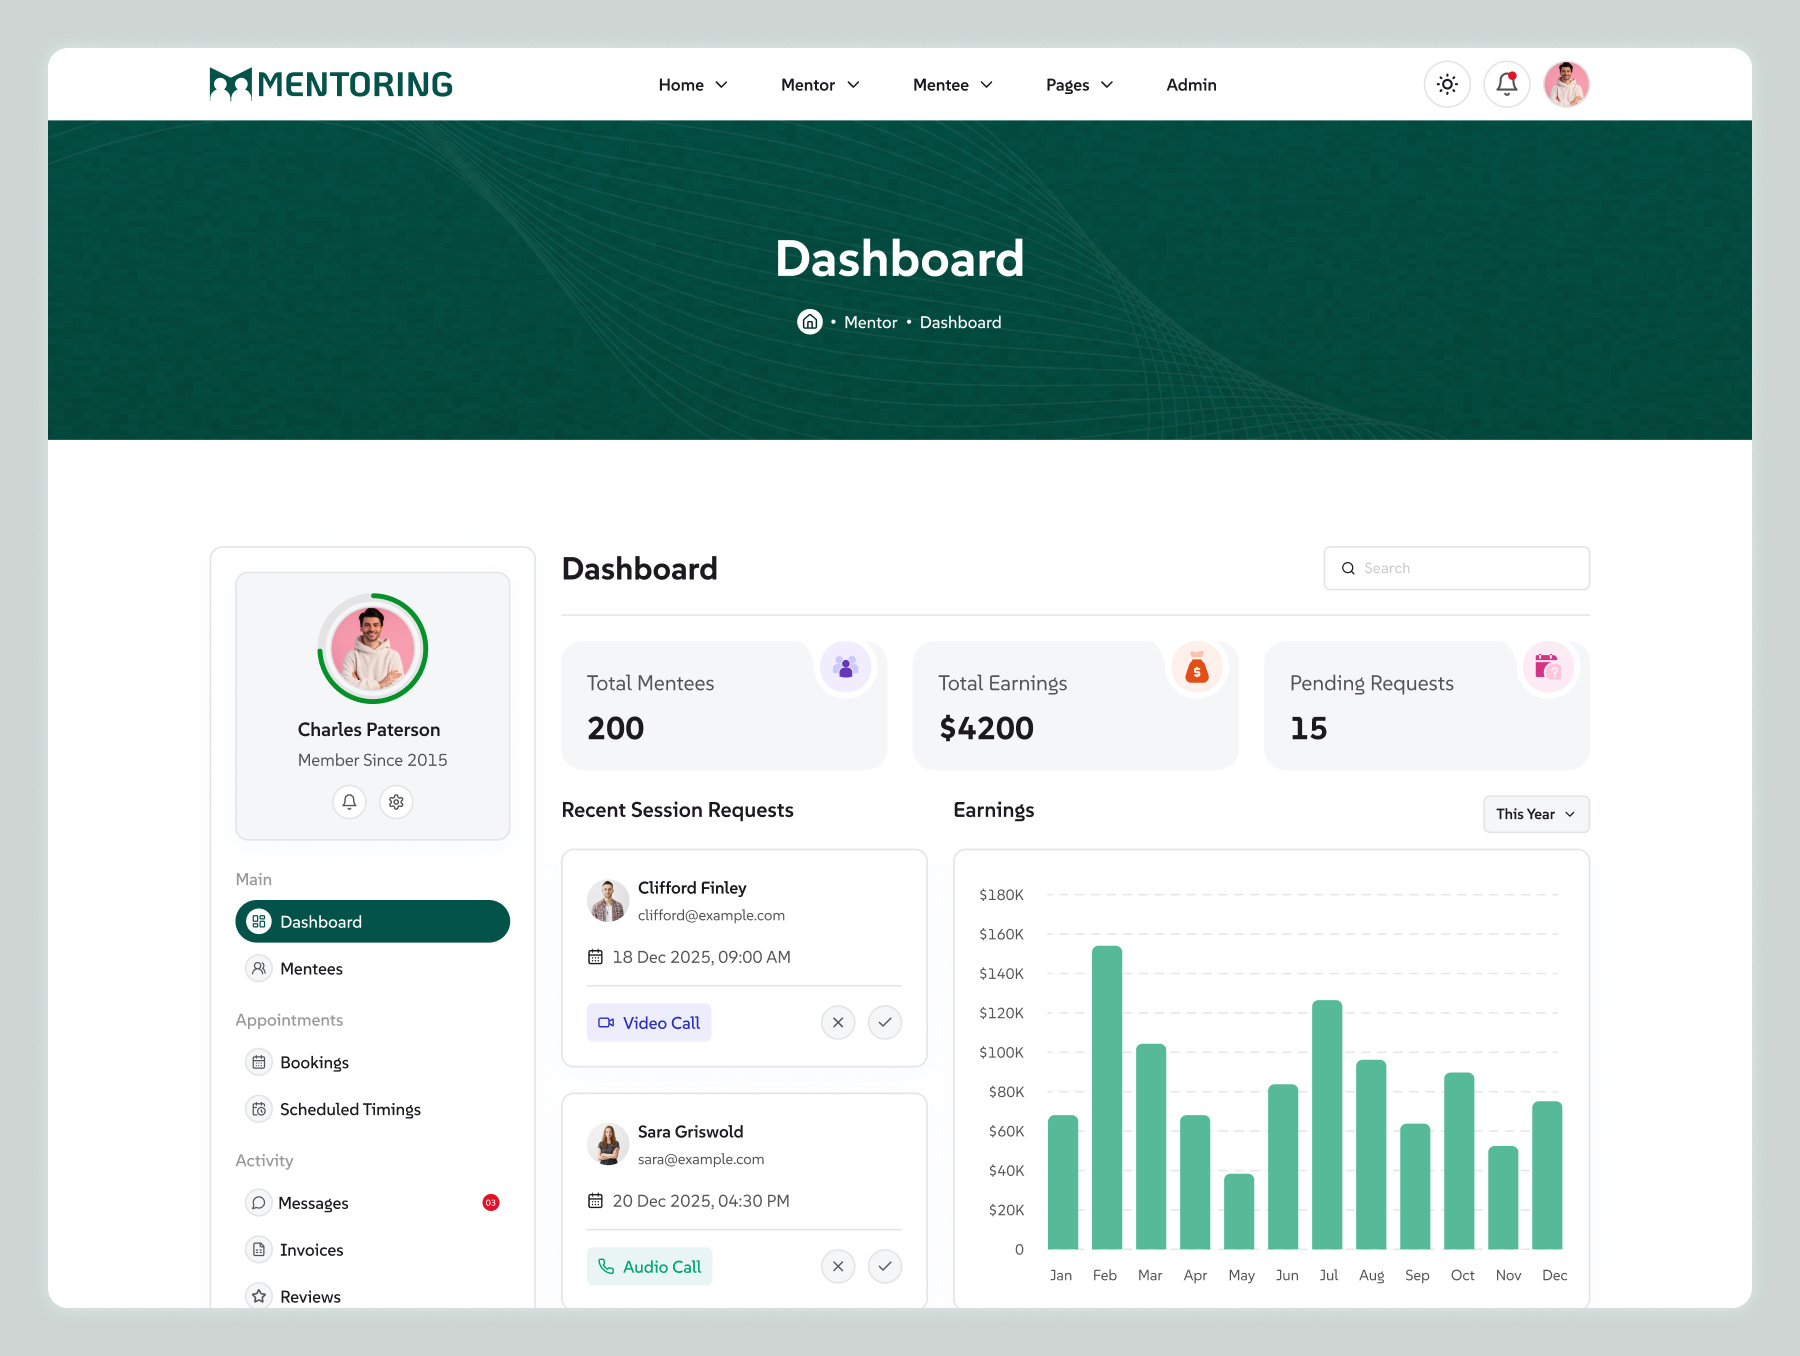This screenshot has width=1800, height=1356.
Task: Open Messages showing 03 unread badge
Action: point(313,1203)
